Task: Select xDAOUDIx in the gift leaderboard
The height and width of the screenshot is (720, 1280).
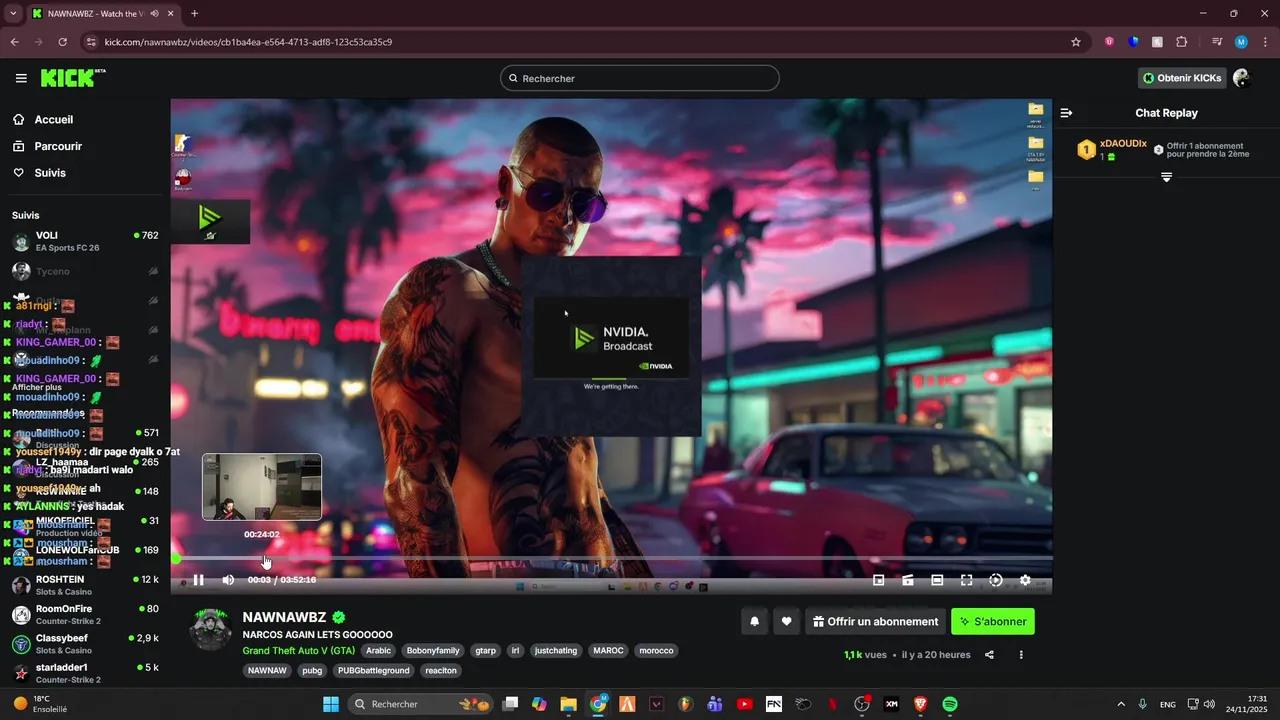Action: pyautogui.click(x=1123, y=144)
